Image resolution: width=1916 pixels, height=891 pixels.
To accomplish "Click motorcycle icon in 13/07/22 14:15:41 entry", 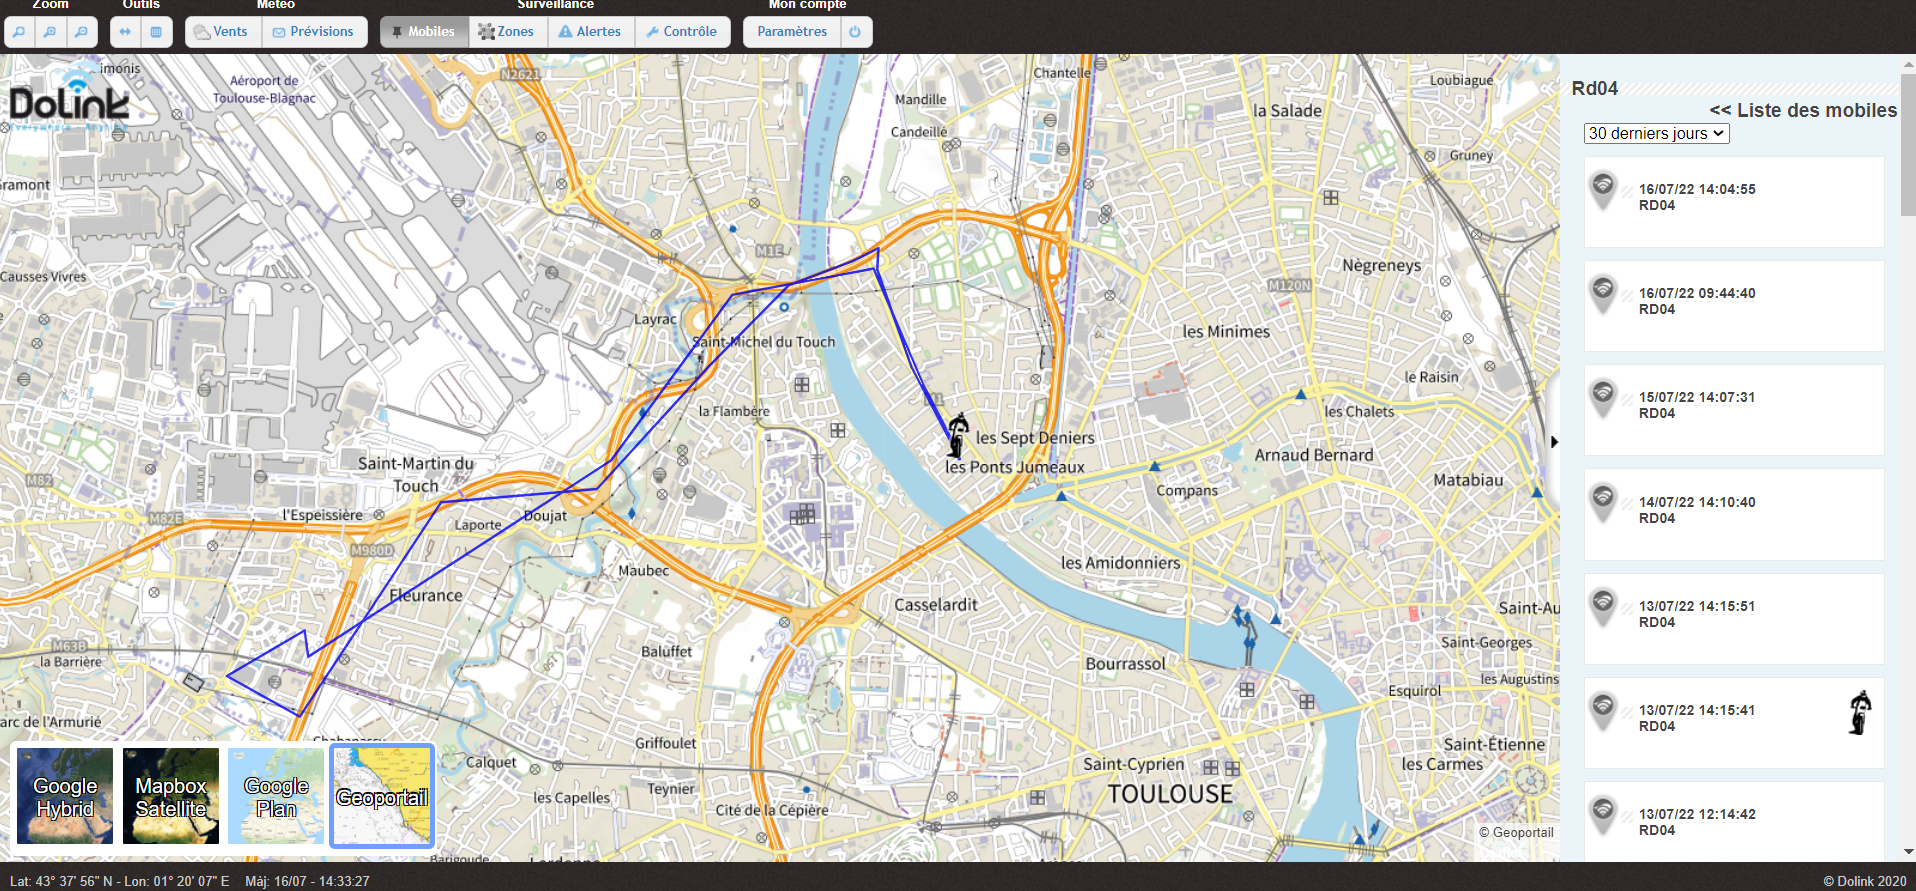I will pos(1859,713).
